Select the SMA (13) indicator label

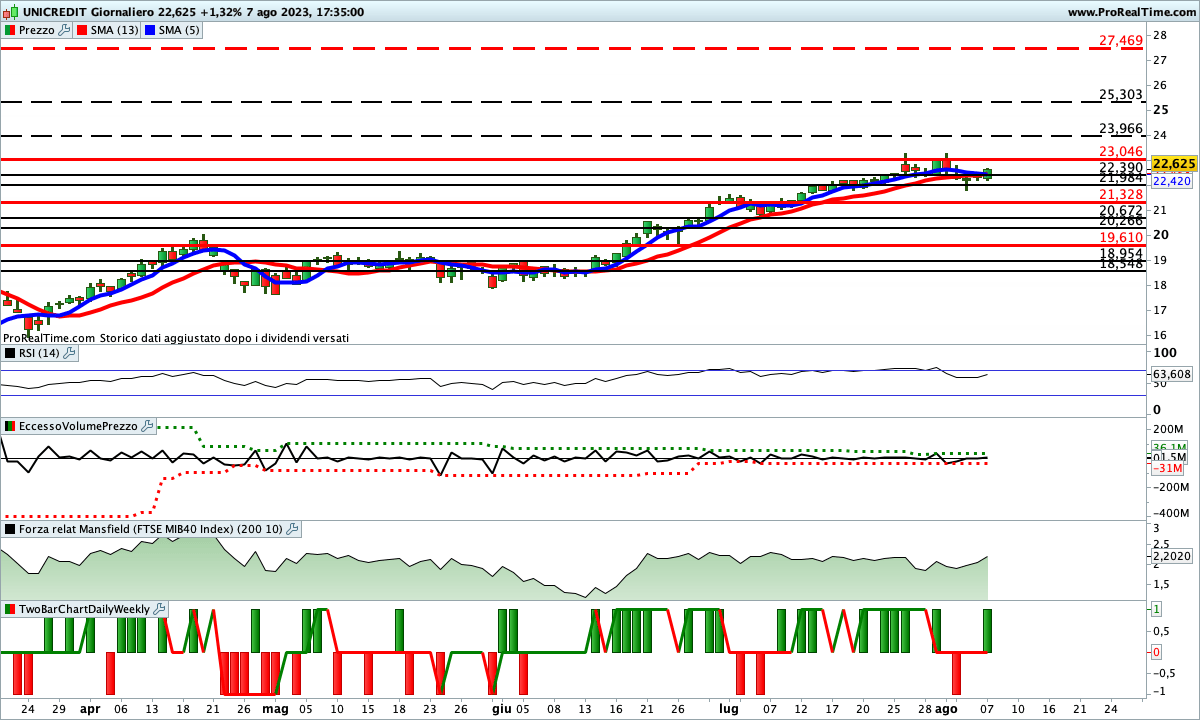pos(114,30)
